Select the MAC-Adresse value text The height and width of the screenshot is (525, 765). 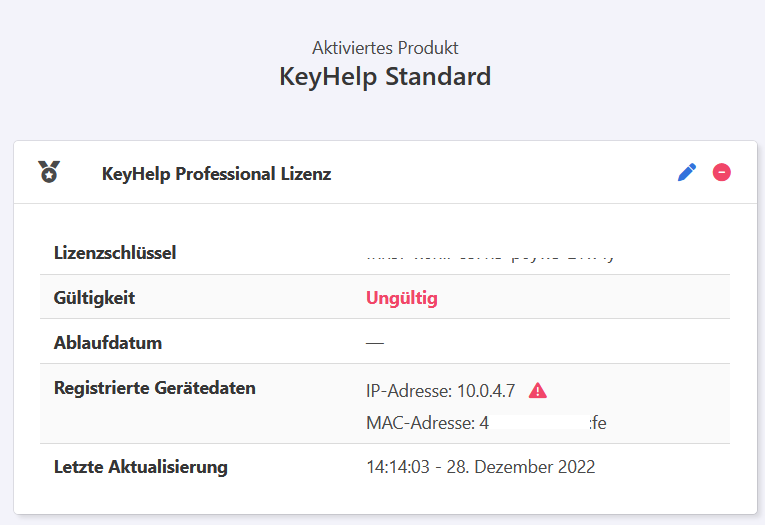tap(486, 423)
